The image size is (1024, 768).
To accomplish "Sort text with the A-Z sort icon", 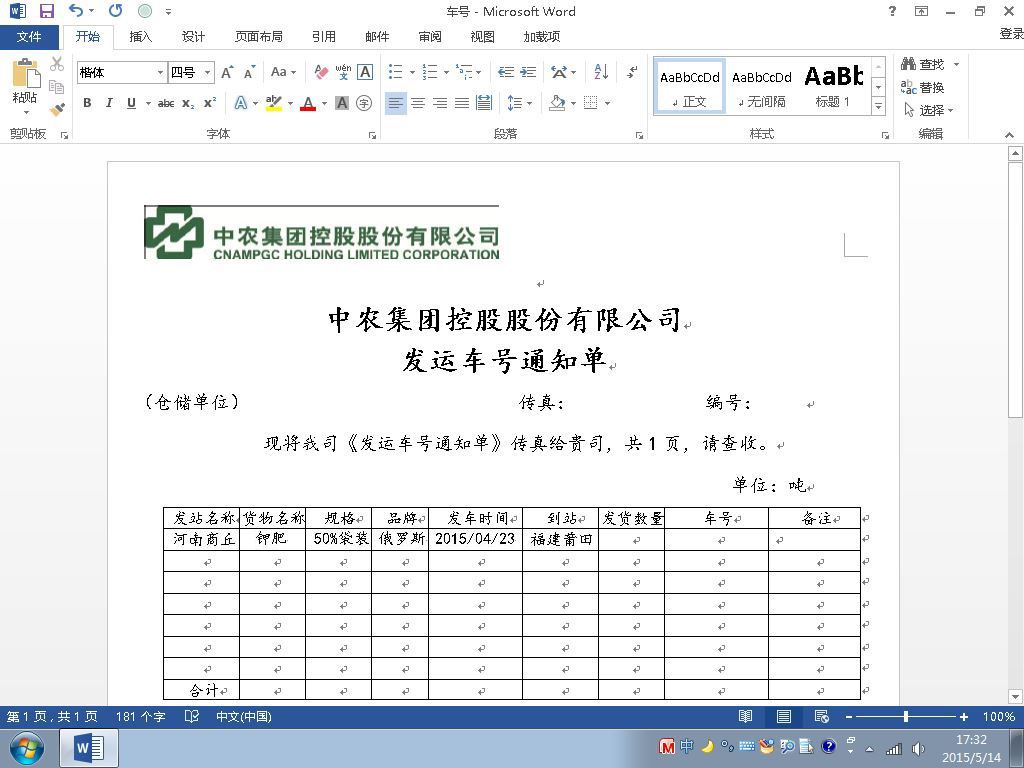I will tap(601, 72).
